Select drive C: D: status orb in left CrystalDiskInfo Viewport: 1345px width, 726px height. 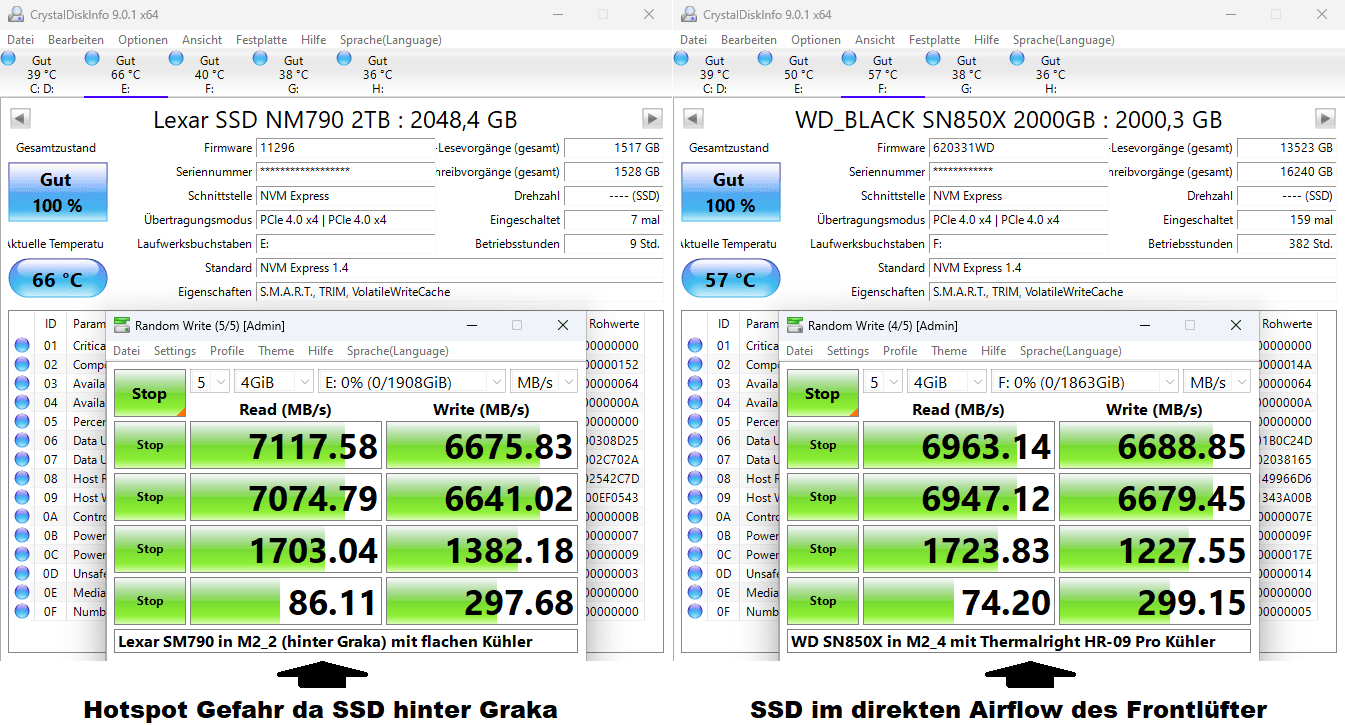click(x=8, y=59)
